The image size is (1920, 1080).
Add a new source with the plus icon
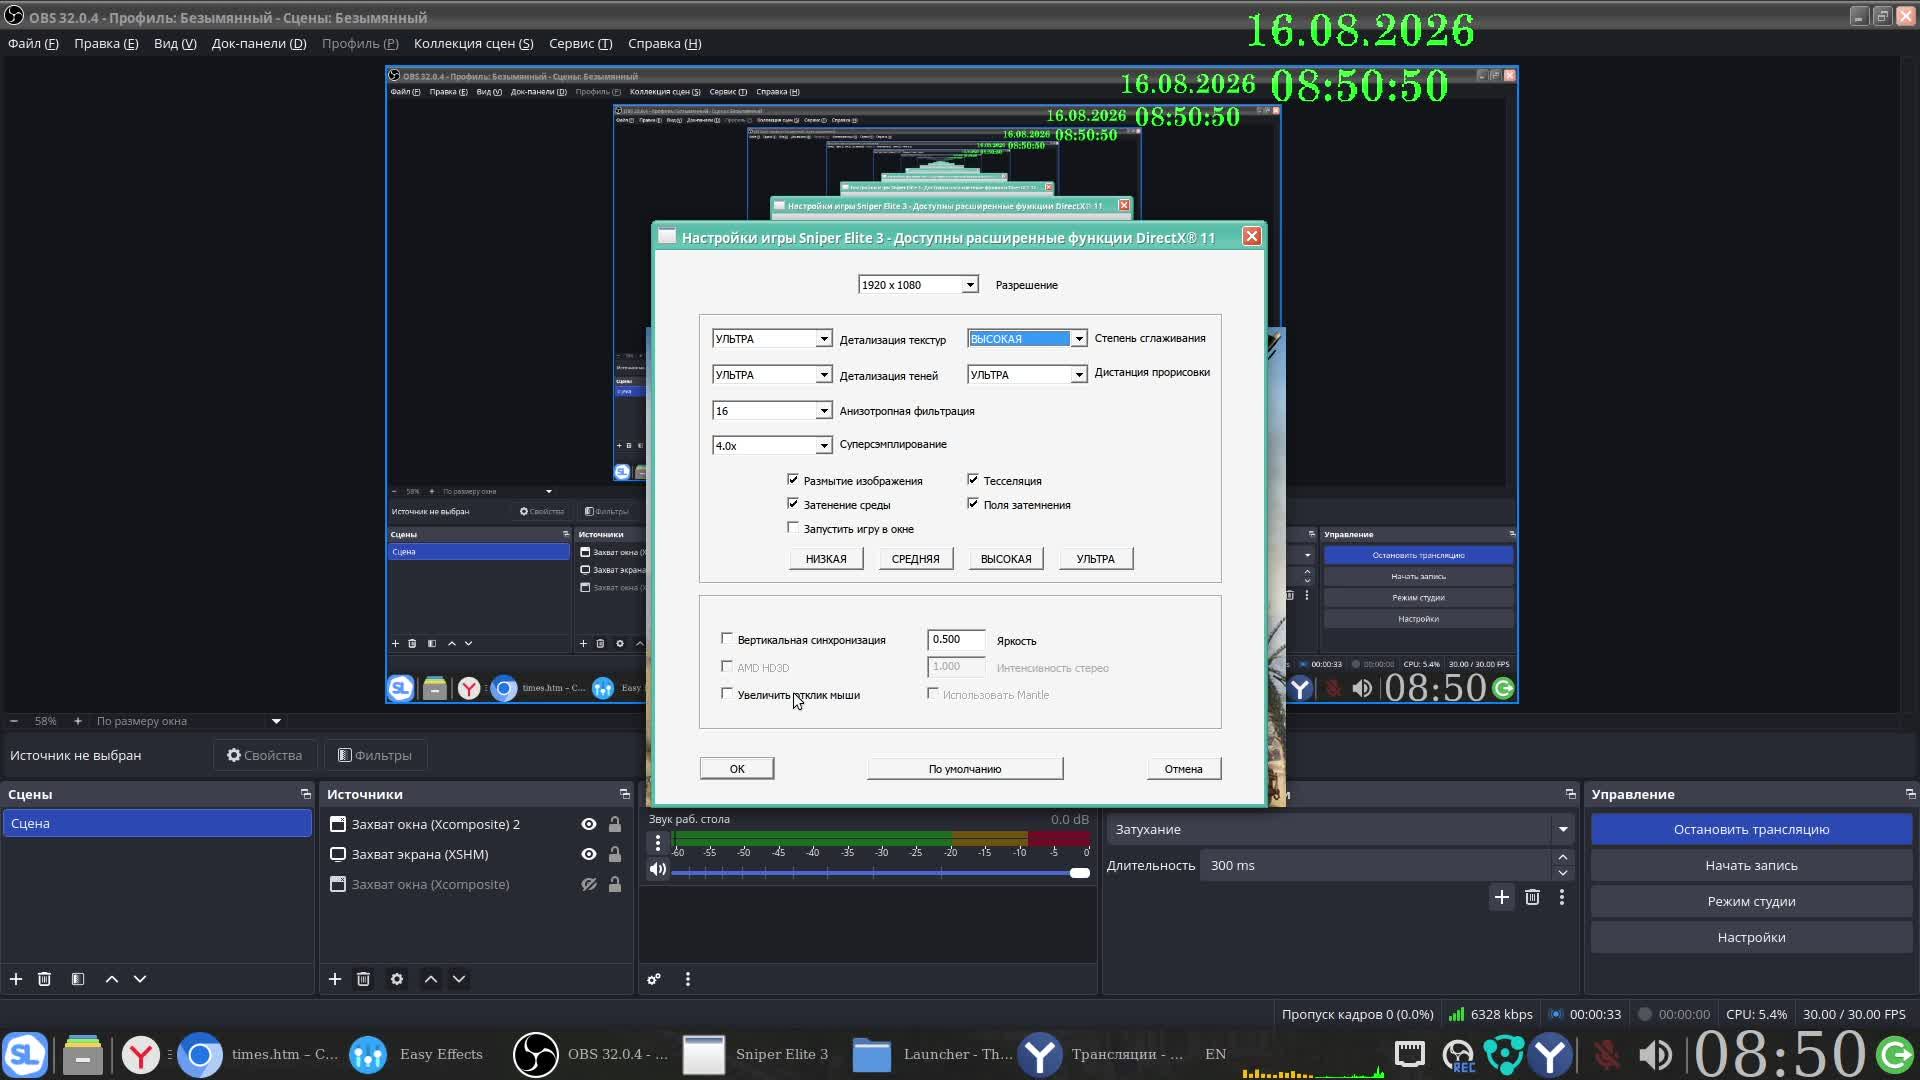pyautogui.click(x=335, y=979)
